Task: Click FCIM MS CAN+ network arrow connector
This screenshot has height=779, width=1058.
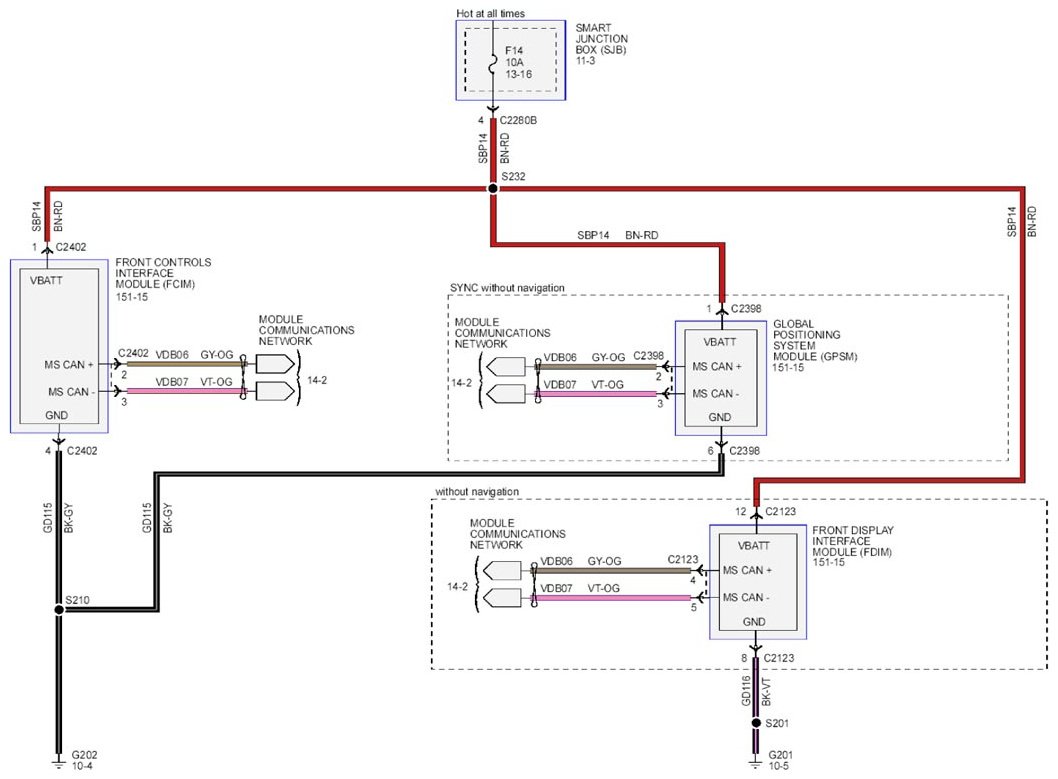Action: pos(275,364)
